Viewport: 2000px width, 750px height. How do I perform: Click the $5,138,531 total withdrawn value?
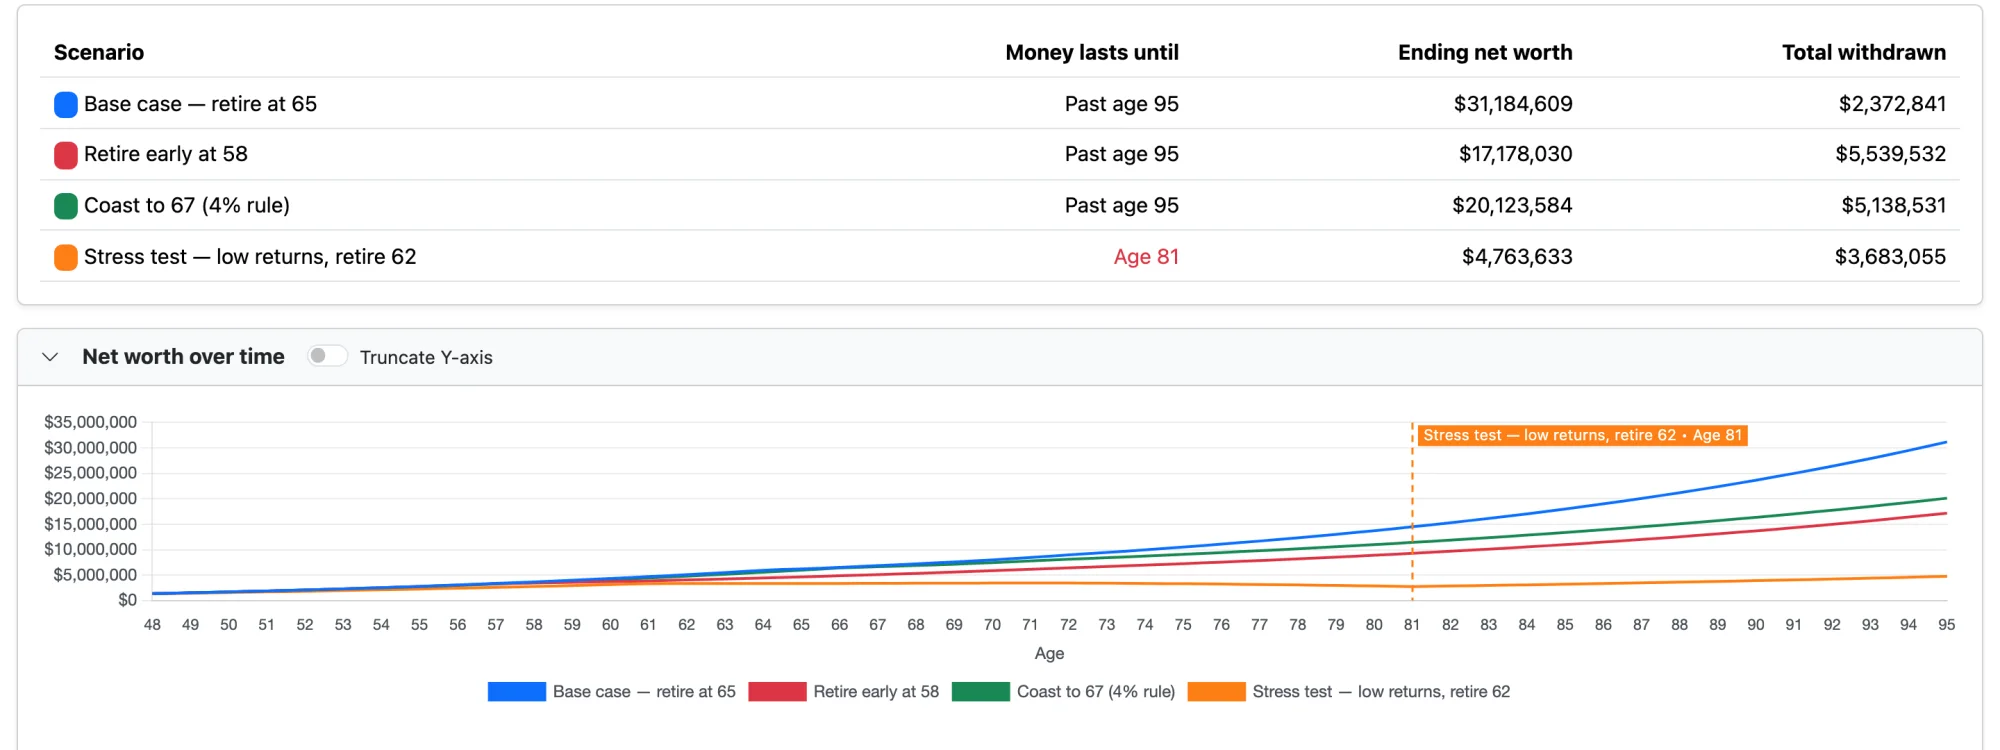pyautogui.click(x=1894, y=205)
